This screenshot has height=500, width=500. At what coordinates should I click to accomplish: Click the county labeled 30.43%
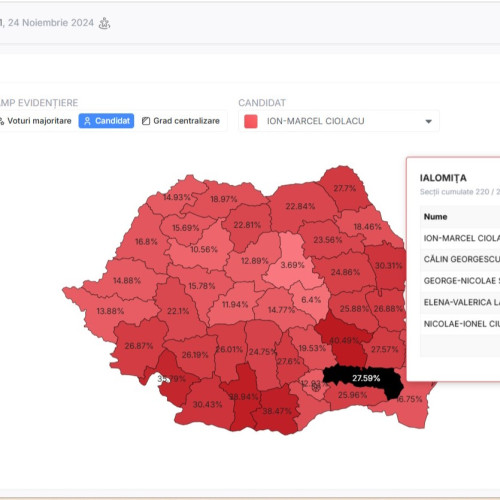pos(207,405)
